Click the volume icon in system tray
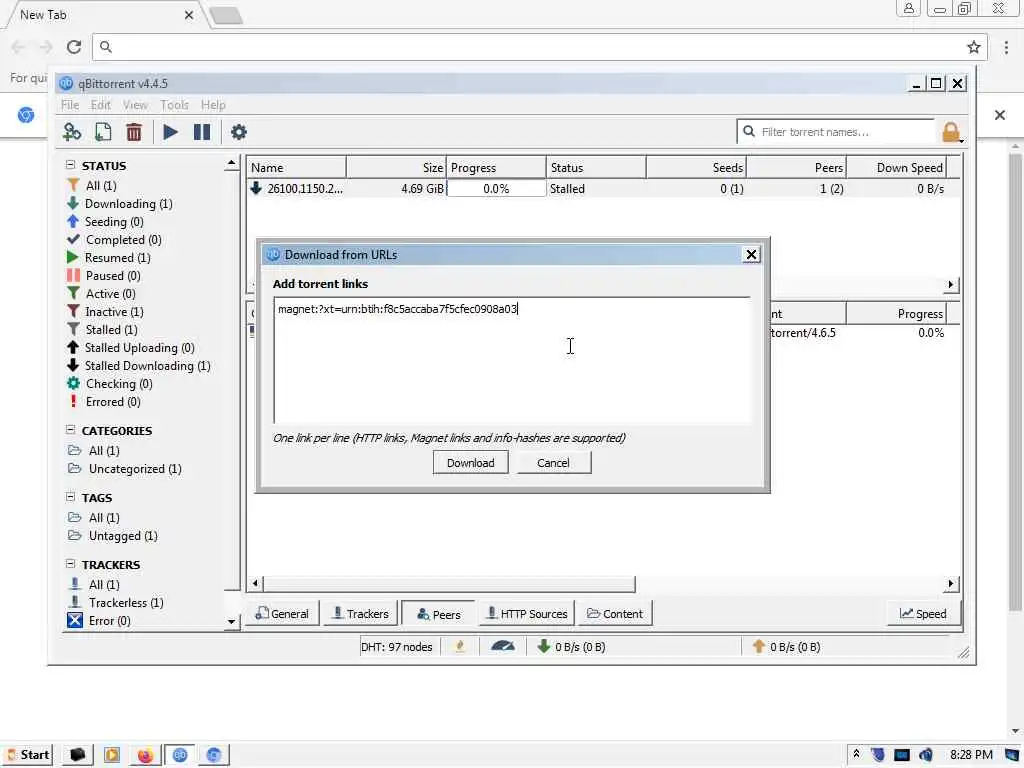Screen dimensions: 1024x768 pos(926,755)
